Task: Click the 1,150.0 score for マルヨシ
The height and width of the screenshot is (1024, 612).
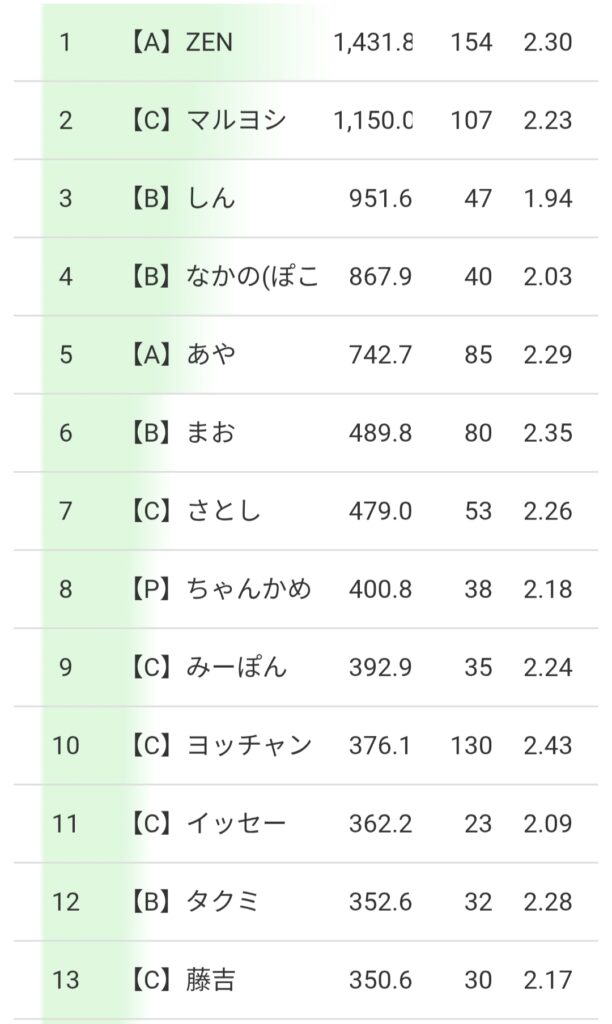Action: click(x=374, y=121)
